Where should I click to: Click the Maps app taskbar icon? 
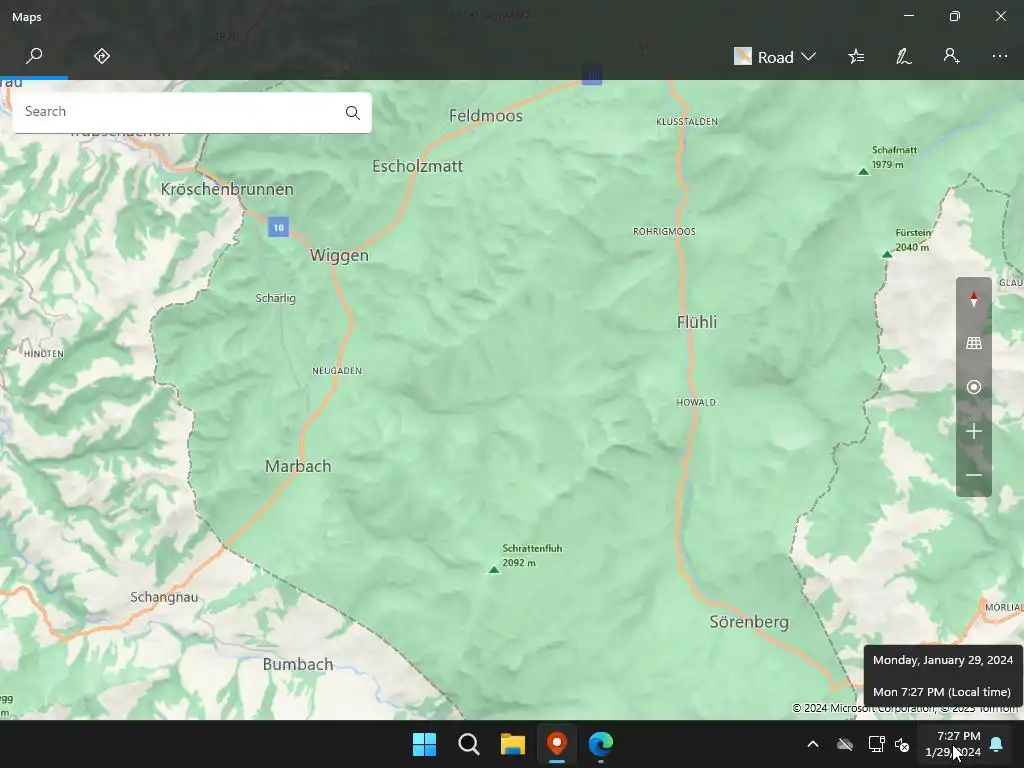coord(556,744)
